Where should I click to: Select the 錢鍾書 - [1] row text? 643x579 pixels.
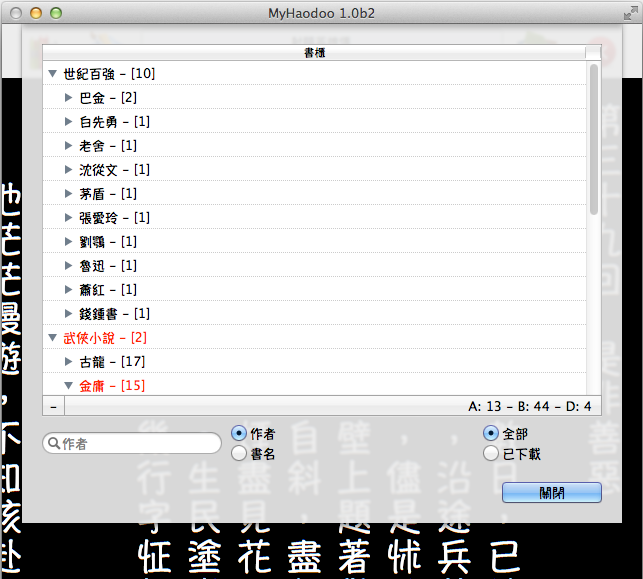pyautogui.click(x=114, y=314)
